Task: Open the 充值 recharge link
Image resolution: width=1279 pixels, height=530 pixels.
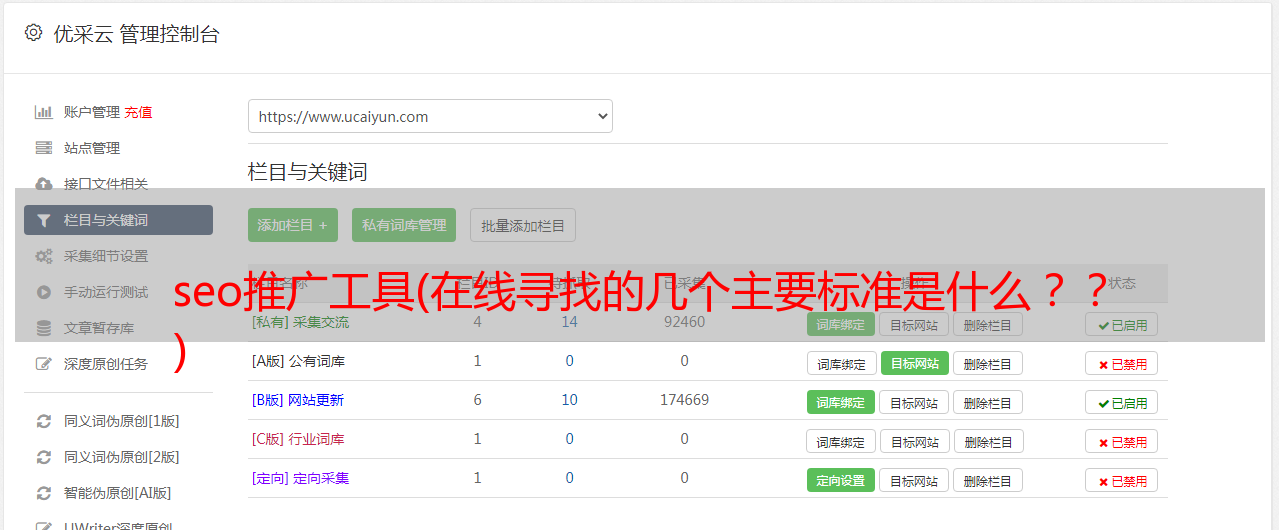Action: (138, 112)
